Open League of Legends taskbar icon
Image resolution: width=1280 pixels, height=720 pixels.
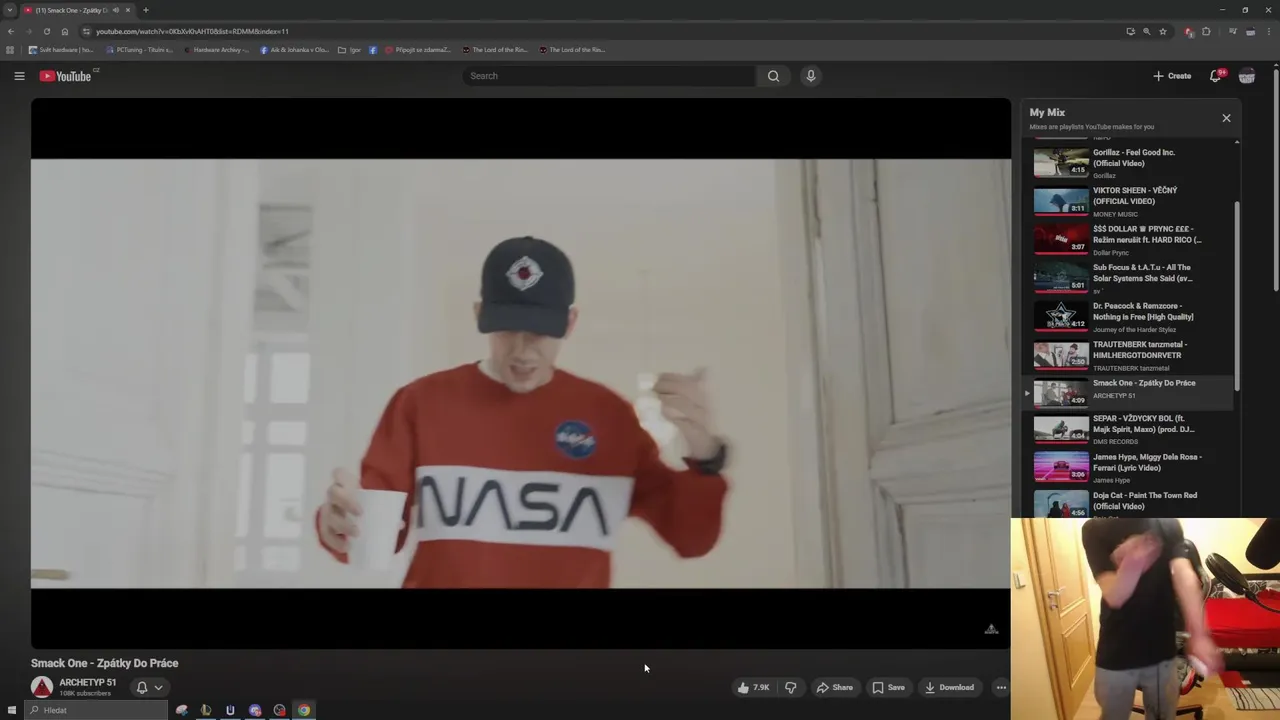tap(206, 710)
